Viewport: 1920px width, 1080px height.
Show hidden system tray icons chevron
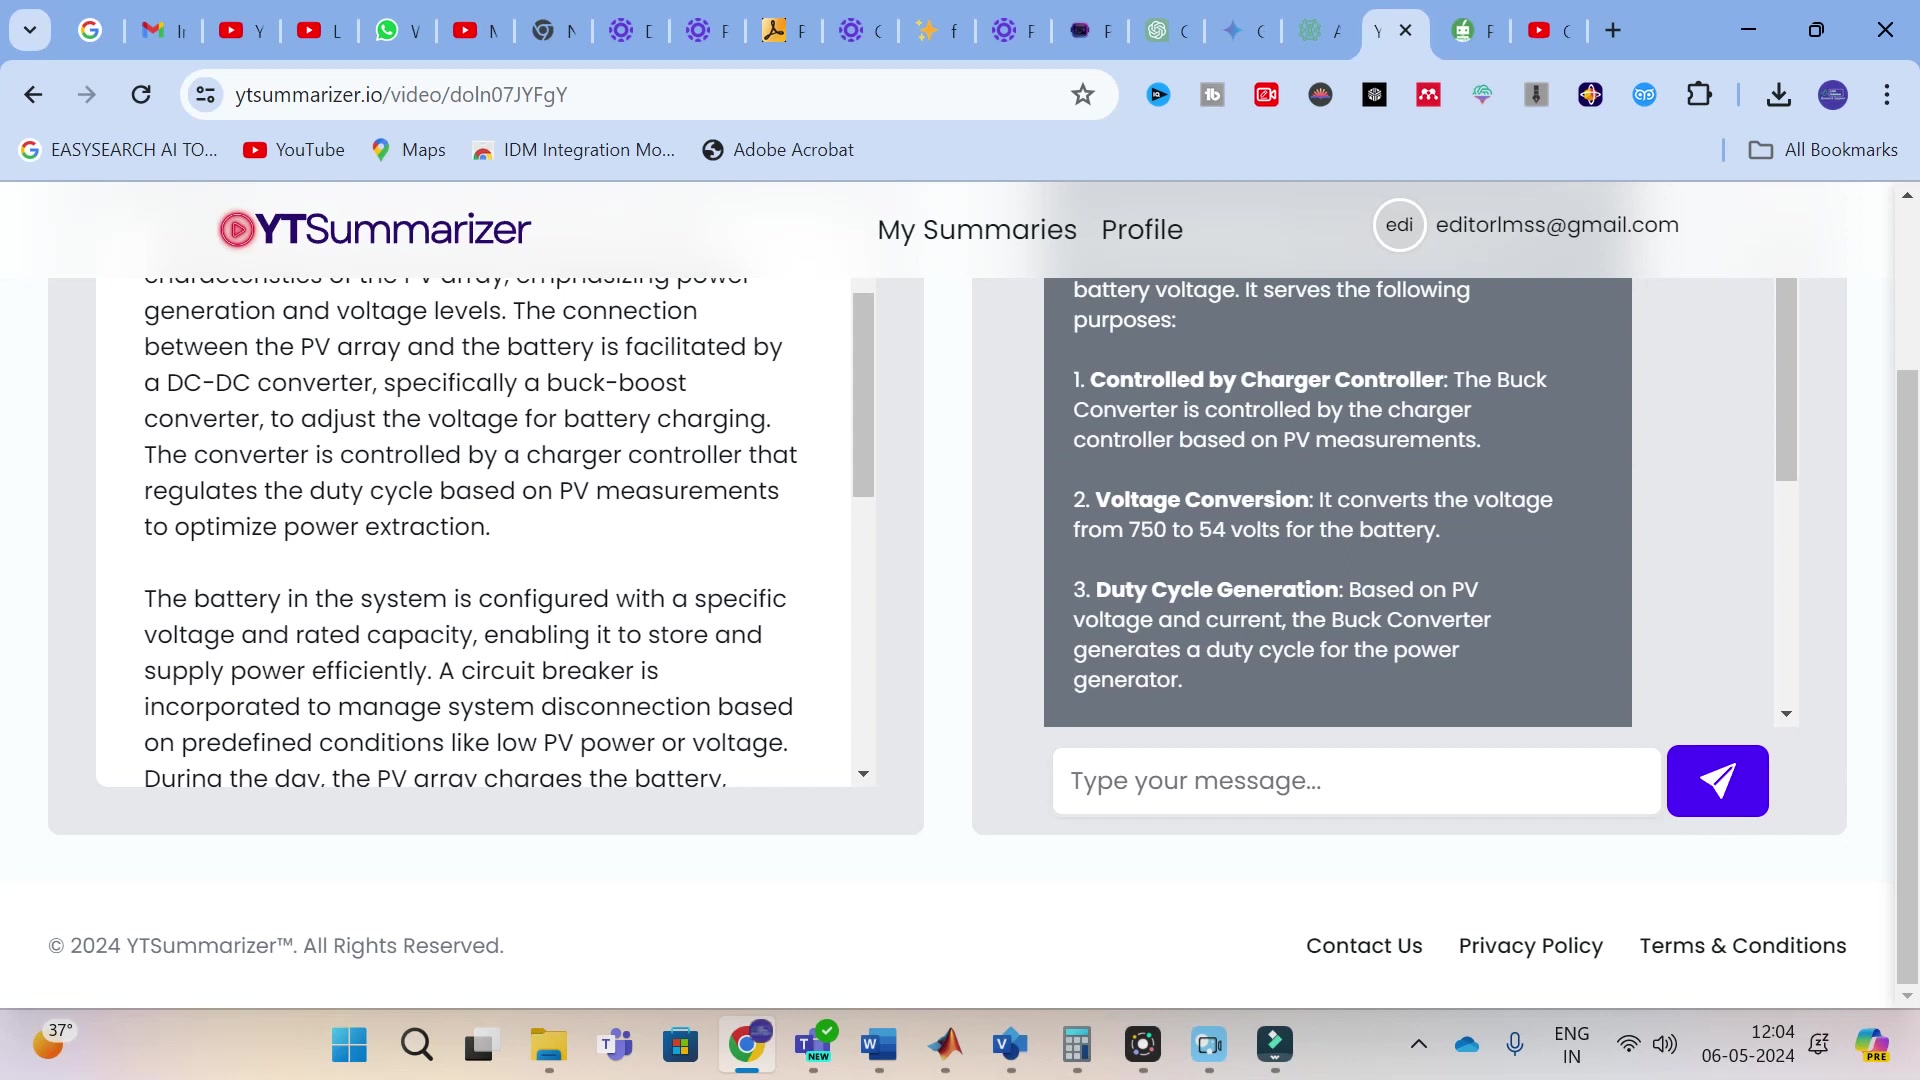coord(1418,1045)
